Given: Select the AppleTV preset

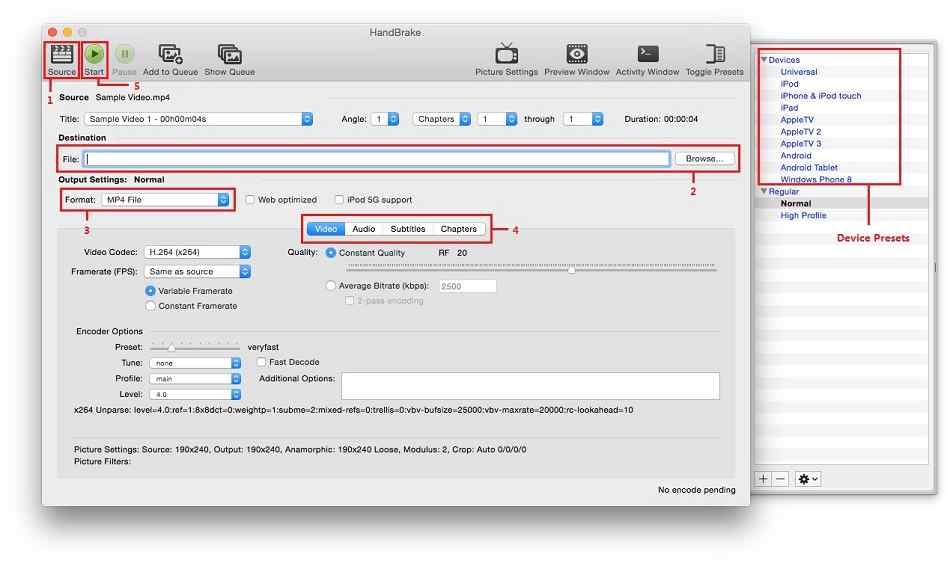Looking at the screenshot, I should click(797, 120).
